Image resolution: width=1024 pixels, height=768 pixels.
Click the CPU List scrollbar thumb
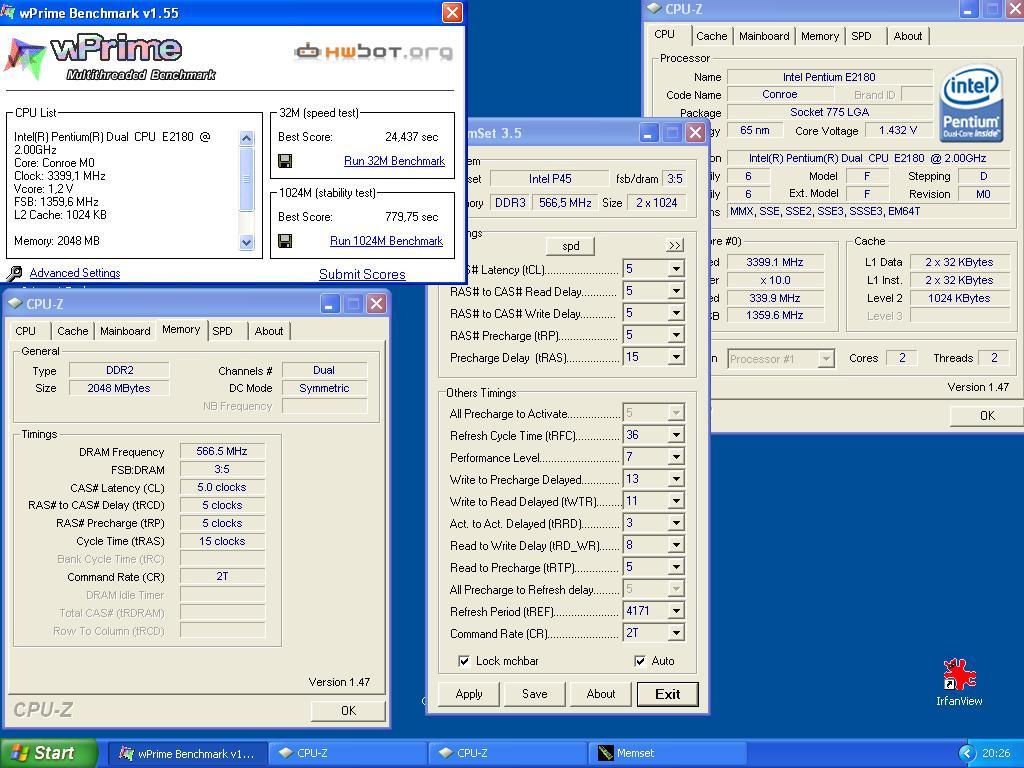point(246,179)
